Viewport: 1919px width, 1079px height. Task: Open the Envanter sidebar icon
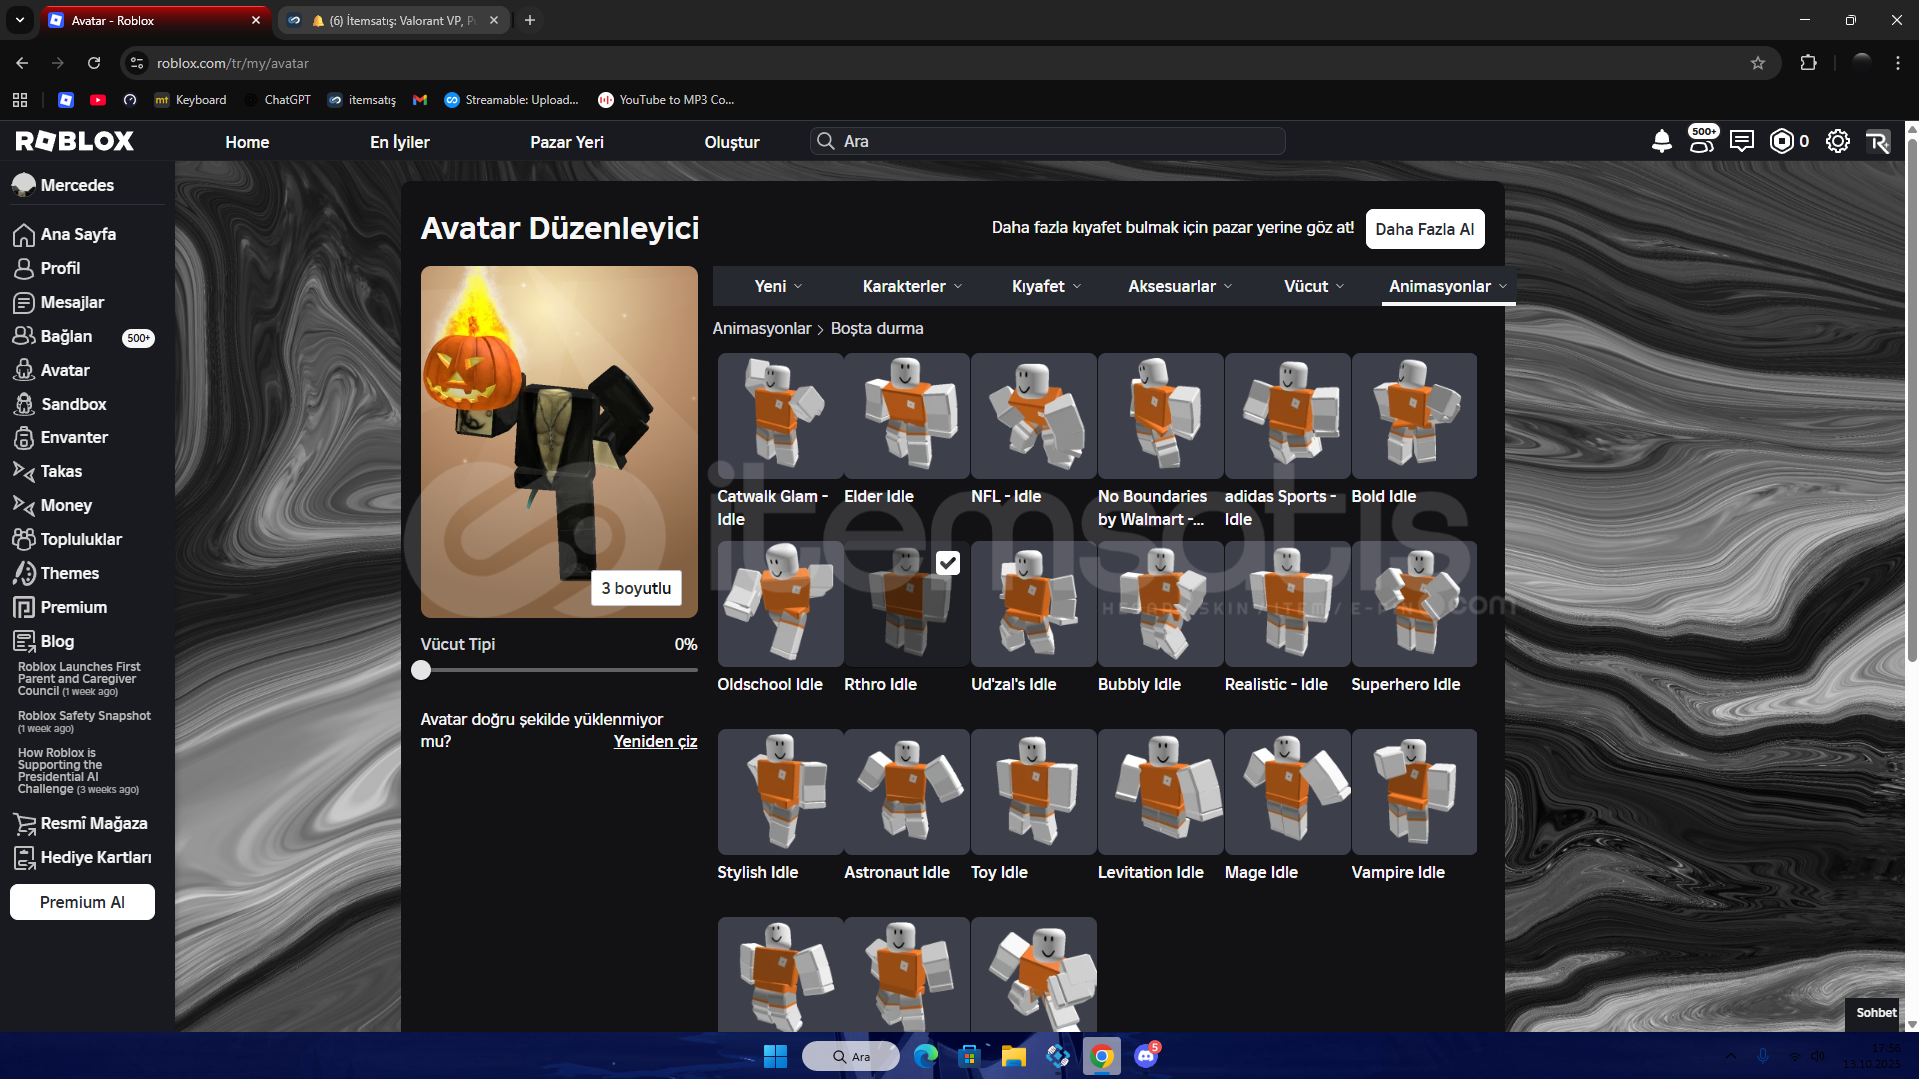24,438
